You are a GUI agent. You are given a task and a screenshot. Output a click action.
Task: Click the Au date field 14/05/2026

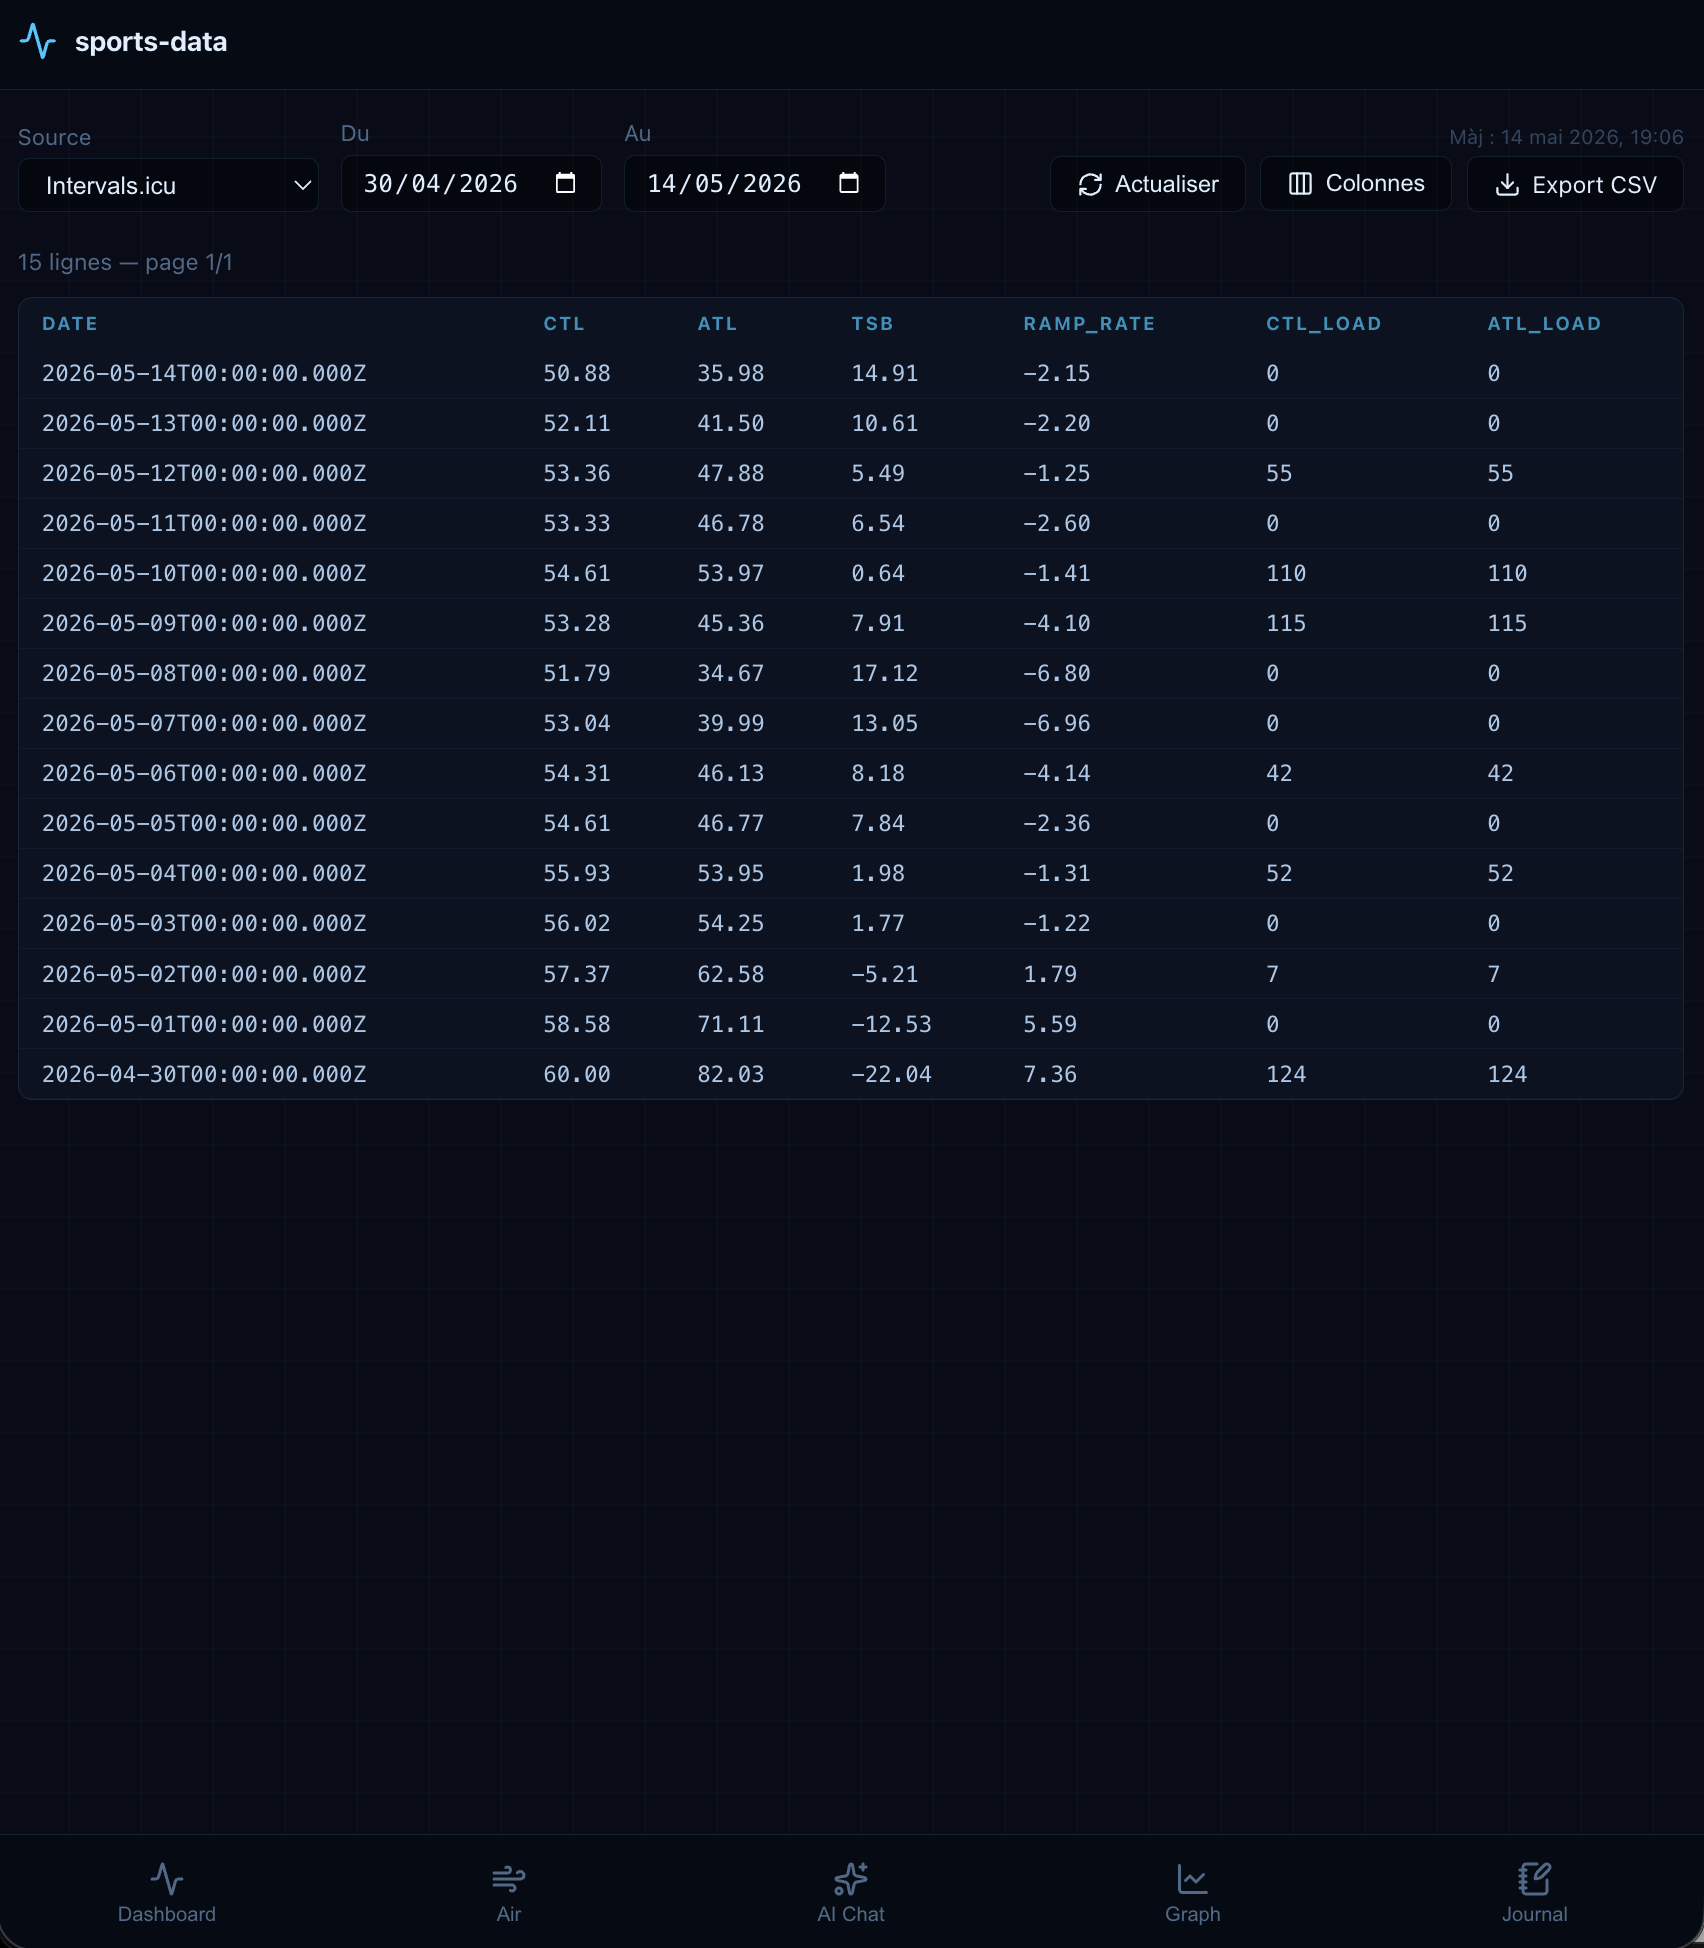click(754, 183)
